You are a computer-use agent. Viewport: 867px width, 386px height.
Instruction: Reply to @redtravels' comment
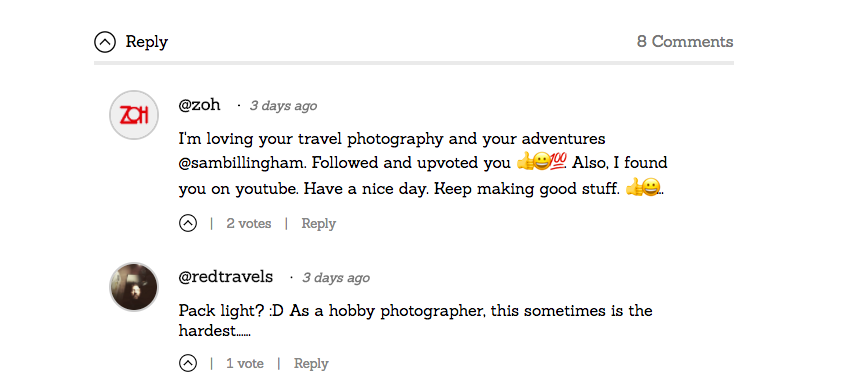tap(311, 363)
